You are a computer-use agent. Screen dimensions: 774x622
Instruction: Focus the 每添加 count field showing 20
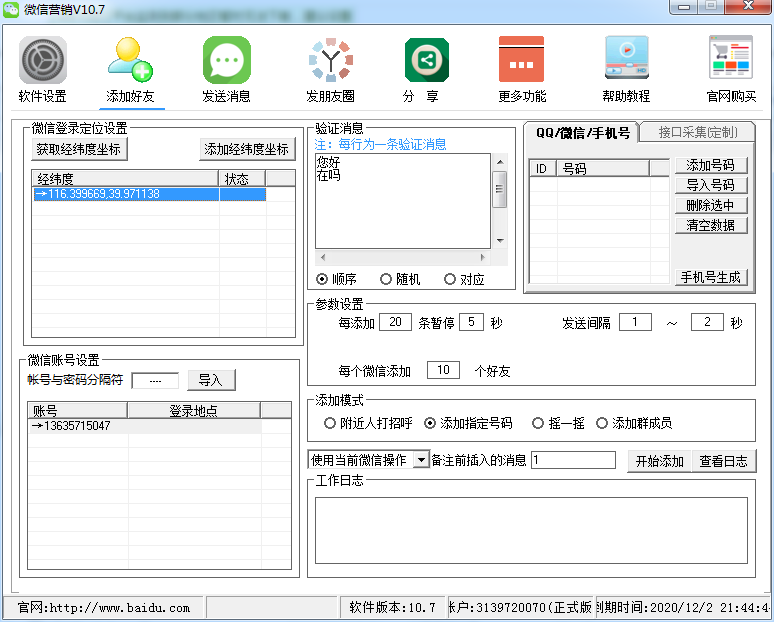click(x=395, y=322)
